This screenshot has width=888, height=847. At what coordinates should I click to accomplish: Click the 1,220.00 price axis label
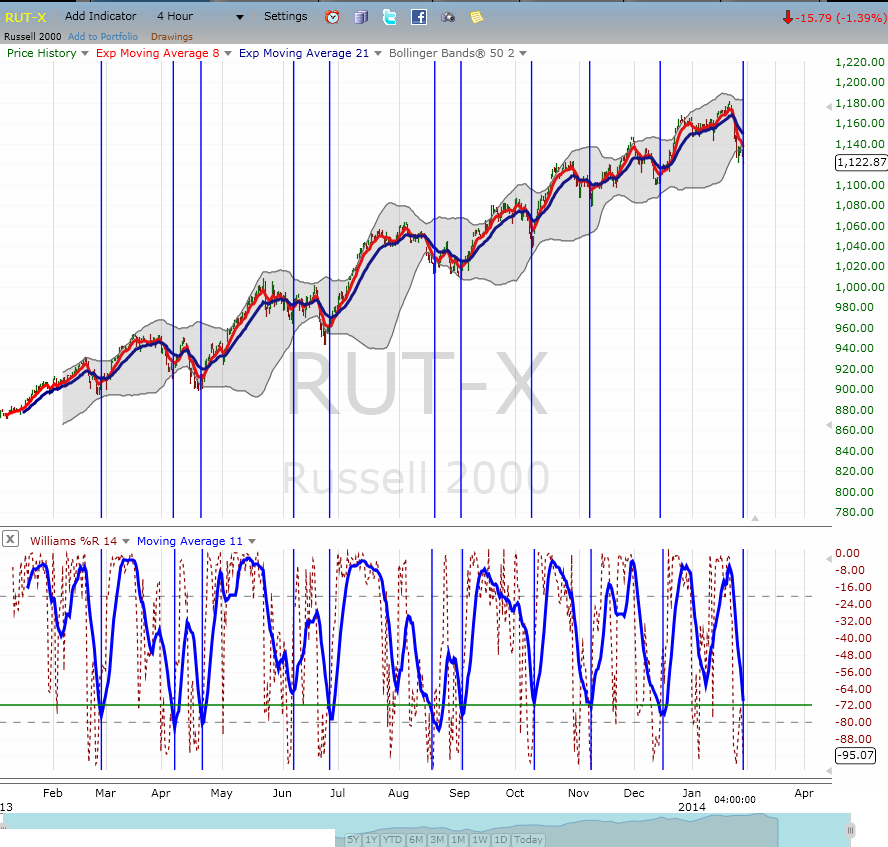(860, 62)
